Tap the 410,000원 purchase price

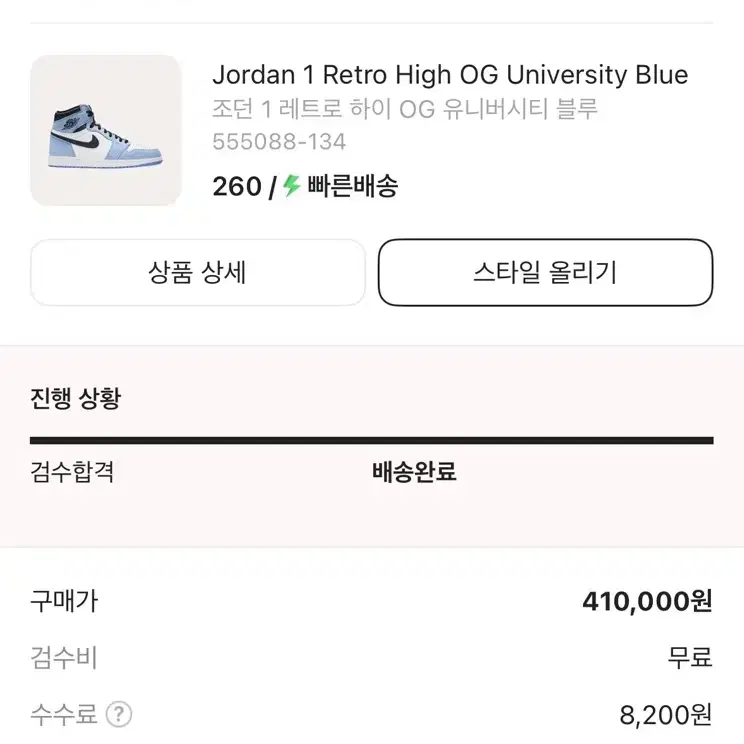click(x=647, y=602)
